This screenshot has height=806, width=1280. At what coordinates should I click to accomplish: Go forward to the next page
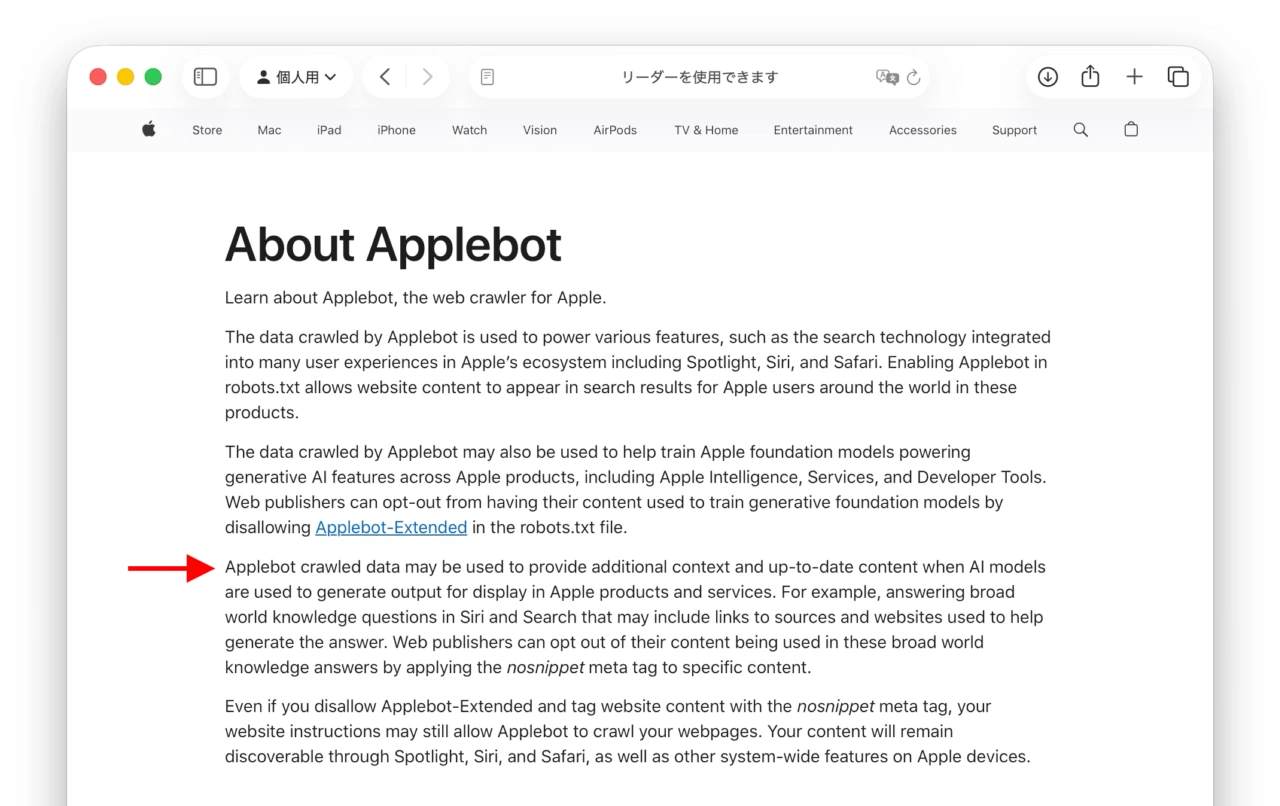point(427,77)
